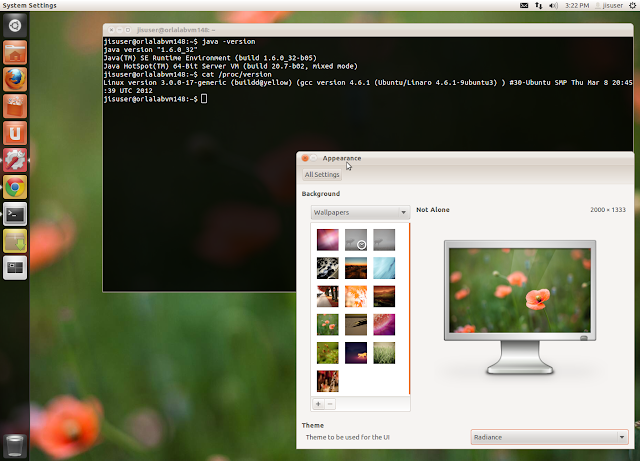Open the Workspace Switcher launcher icon

(15, 268)
